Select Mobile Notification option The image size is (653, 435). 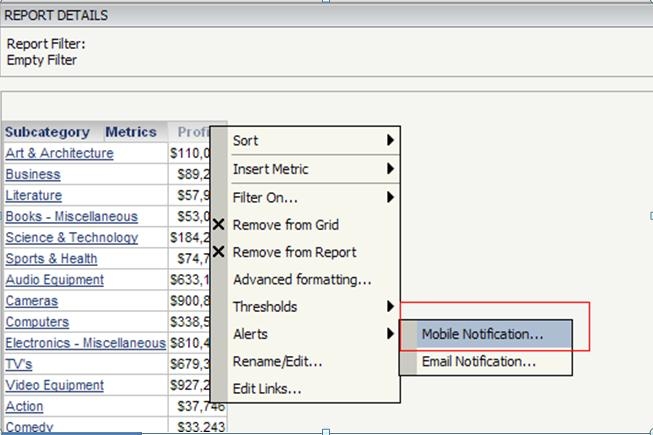(483, 335)
